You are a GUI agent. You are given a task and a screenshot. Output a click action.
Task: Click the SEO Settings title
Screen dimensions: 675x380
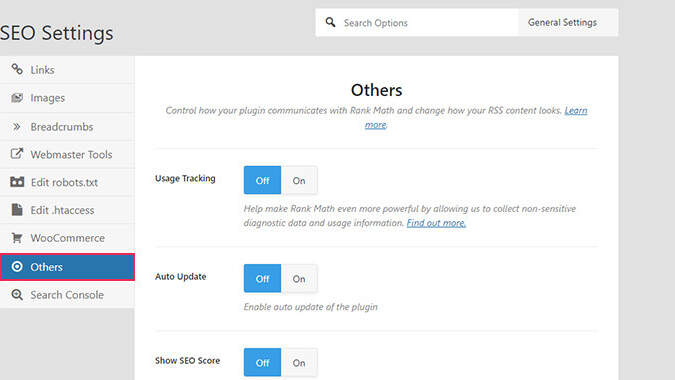tap(56, 33)
